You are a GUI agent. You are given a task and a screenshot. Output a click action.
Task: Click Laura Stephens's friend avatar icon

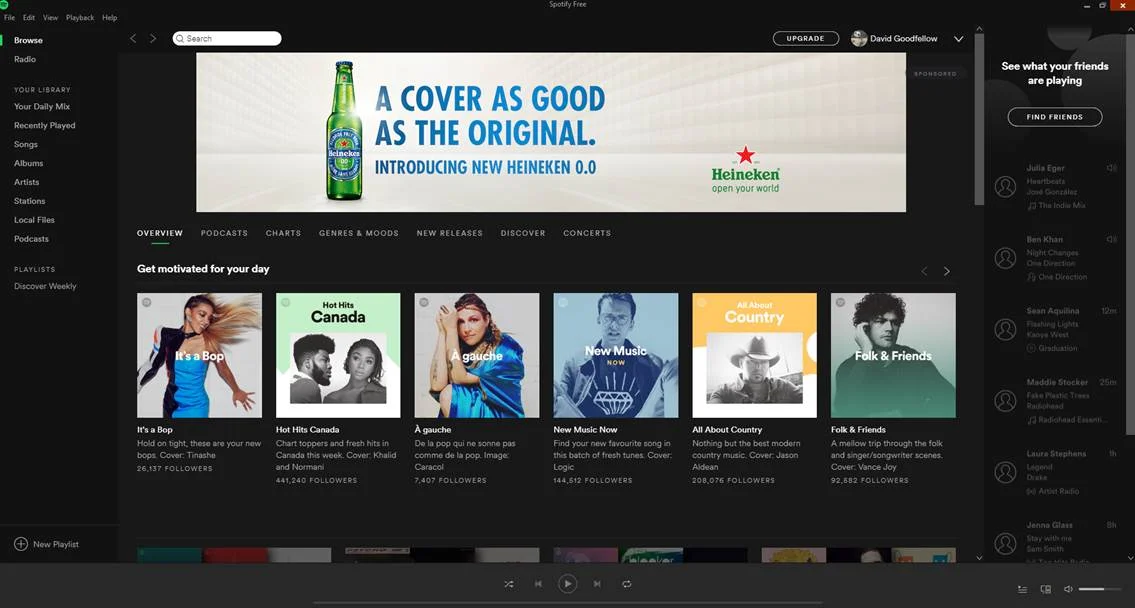point(1005,473)
